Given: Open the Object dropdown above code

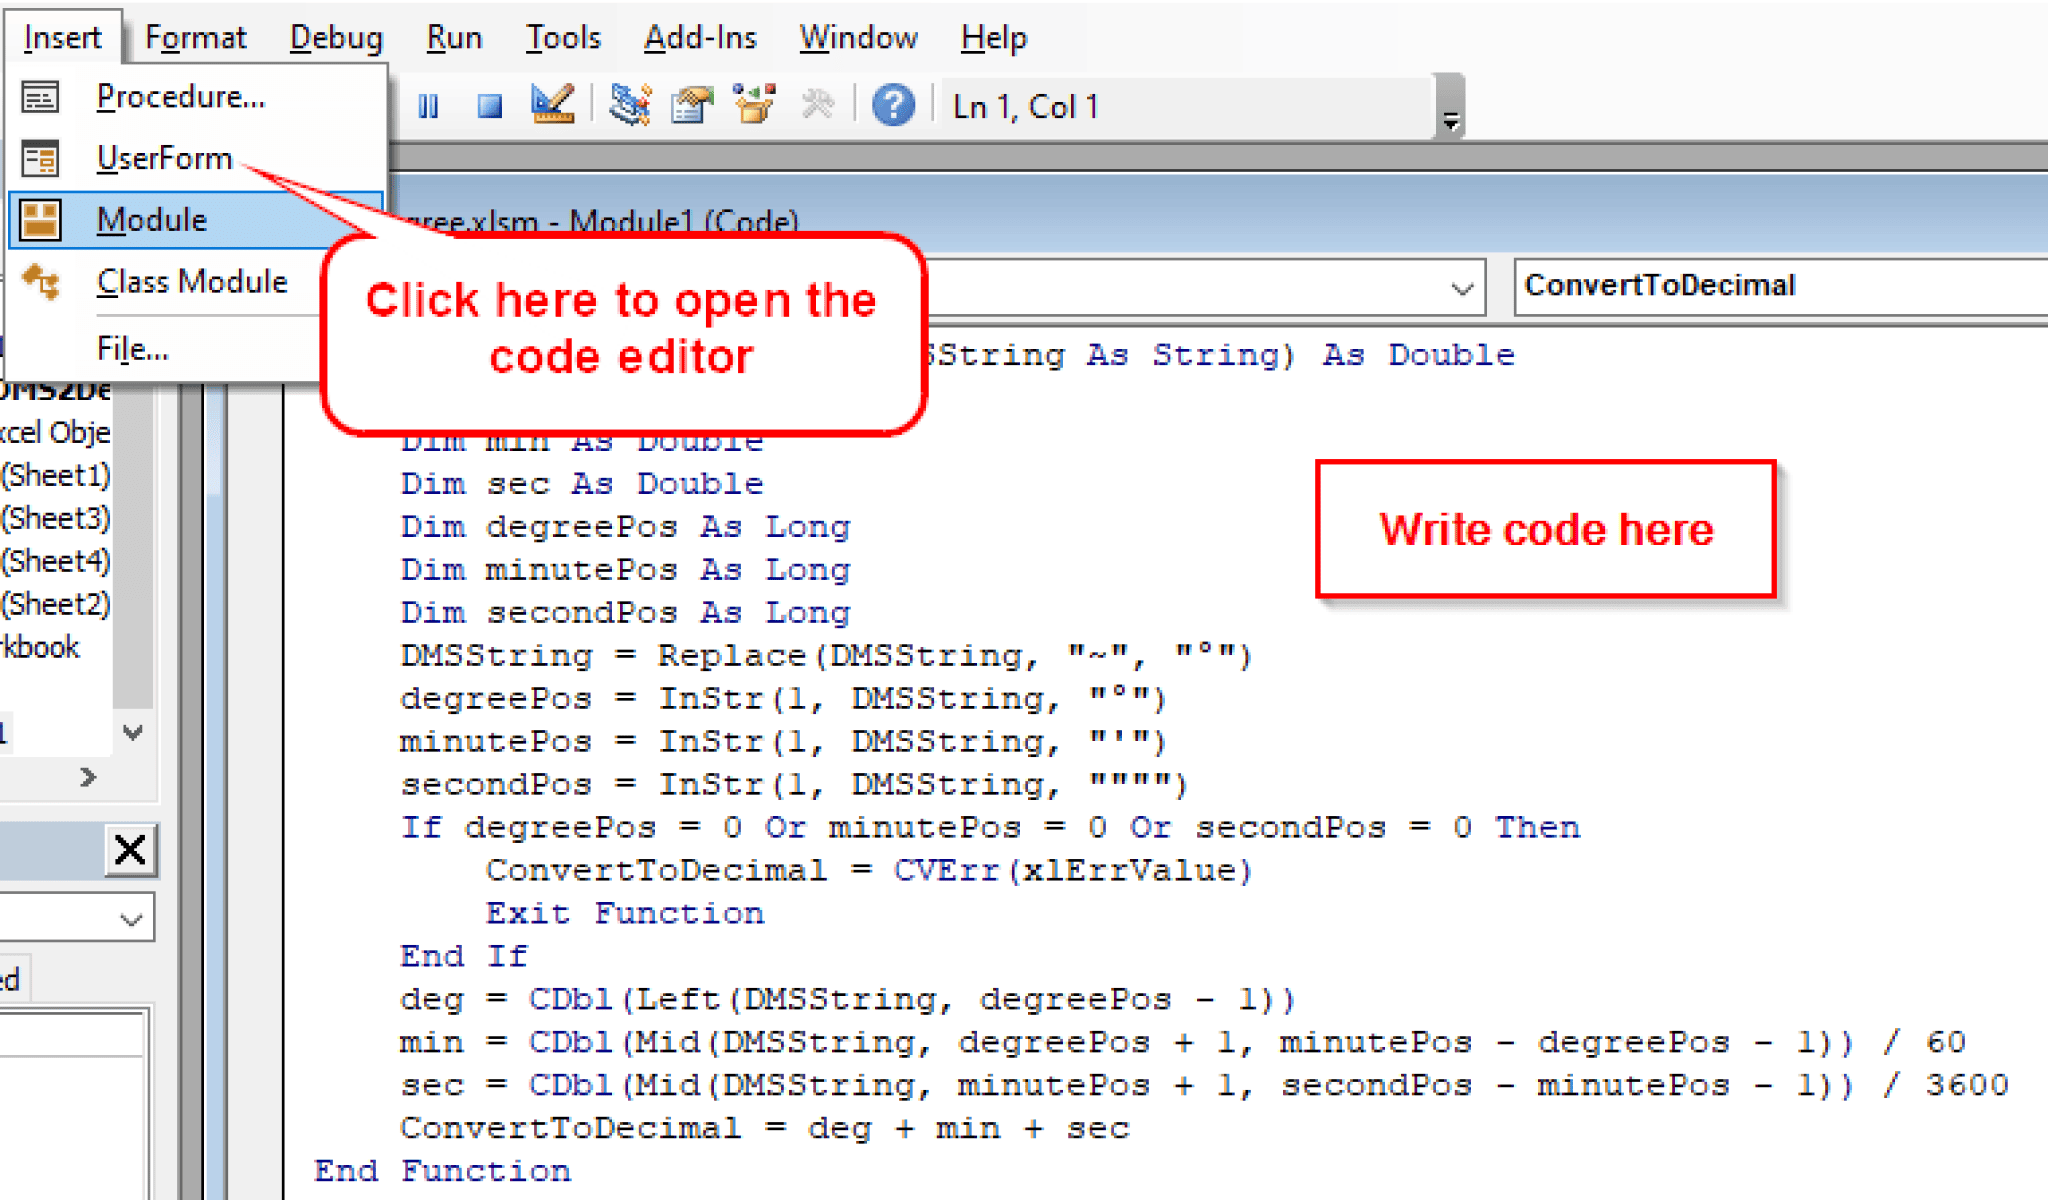Looking at the screenshot, I should coord(1462,289).
